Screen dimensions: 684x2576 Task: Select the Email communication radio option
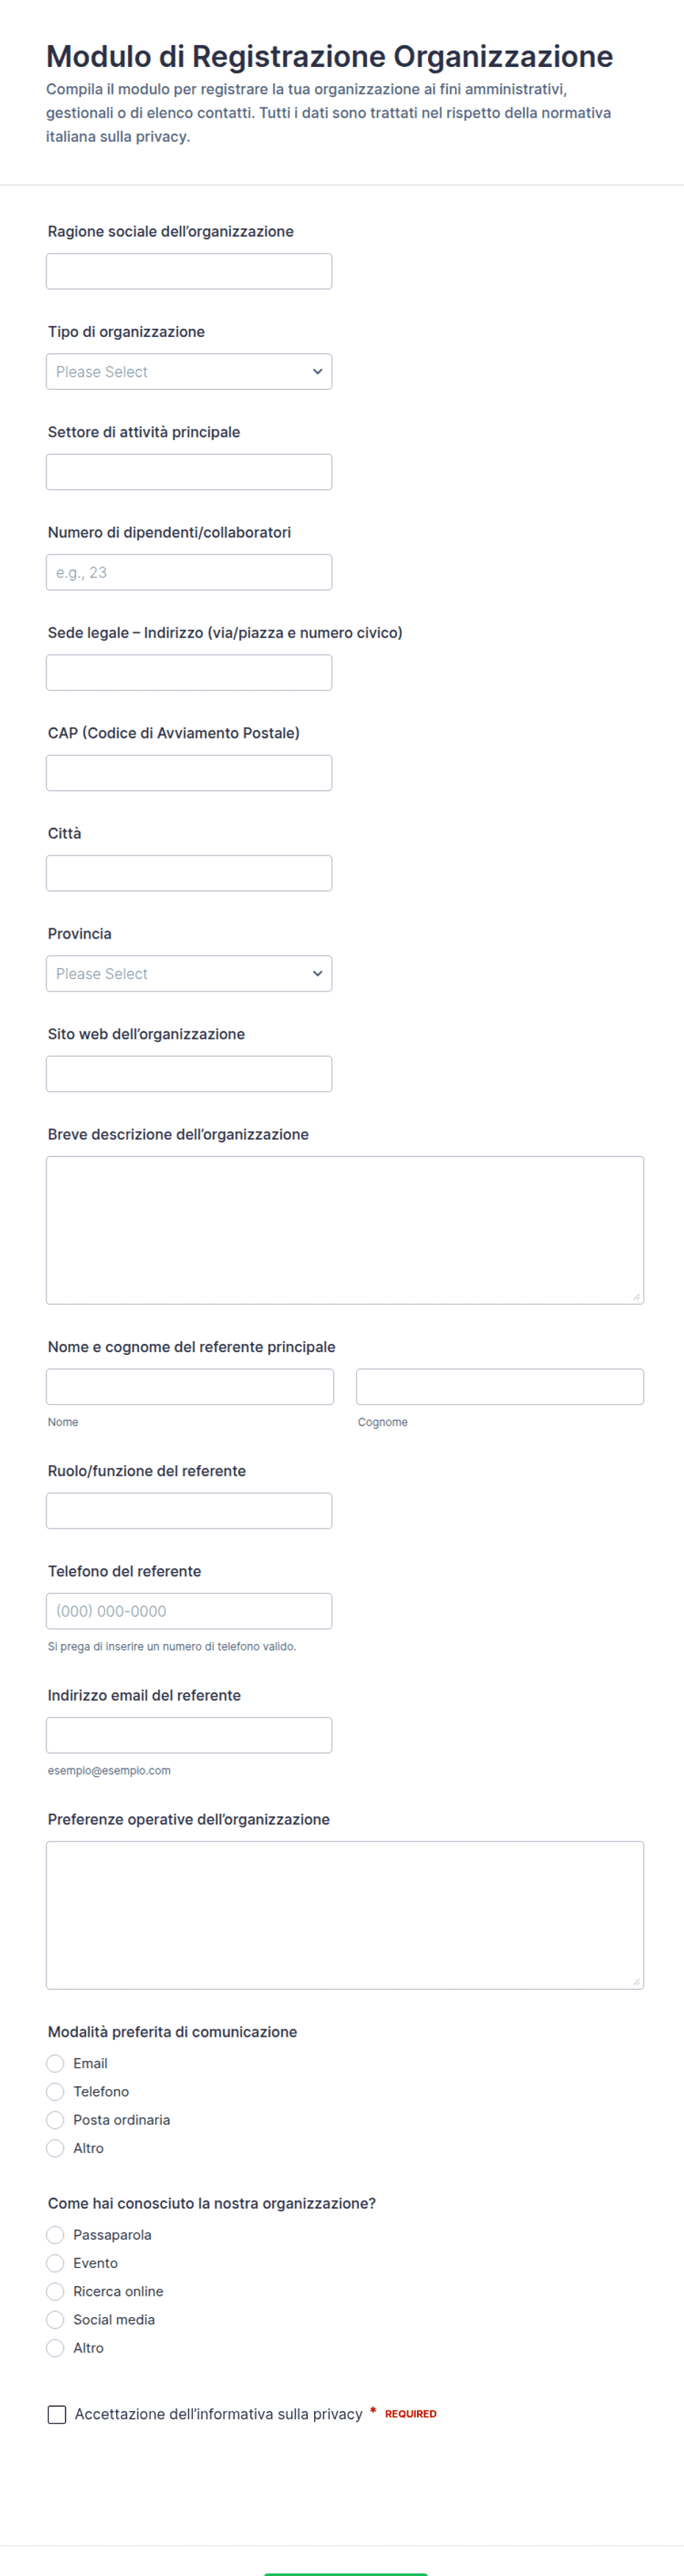[55, 2063]
